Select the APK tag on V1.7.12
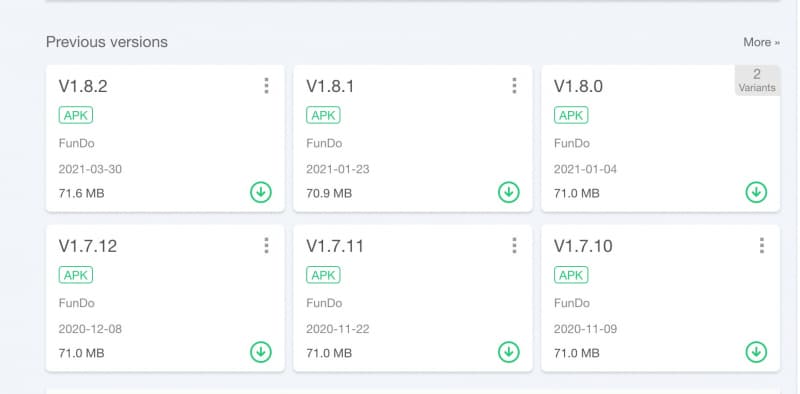 click(x=76, y=275)
